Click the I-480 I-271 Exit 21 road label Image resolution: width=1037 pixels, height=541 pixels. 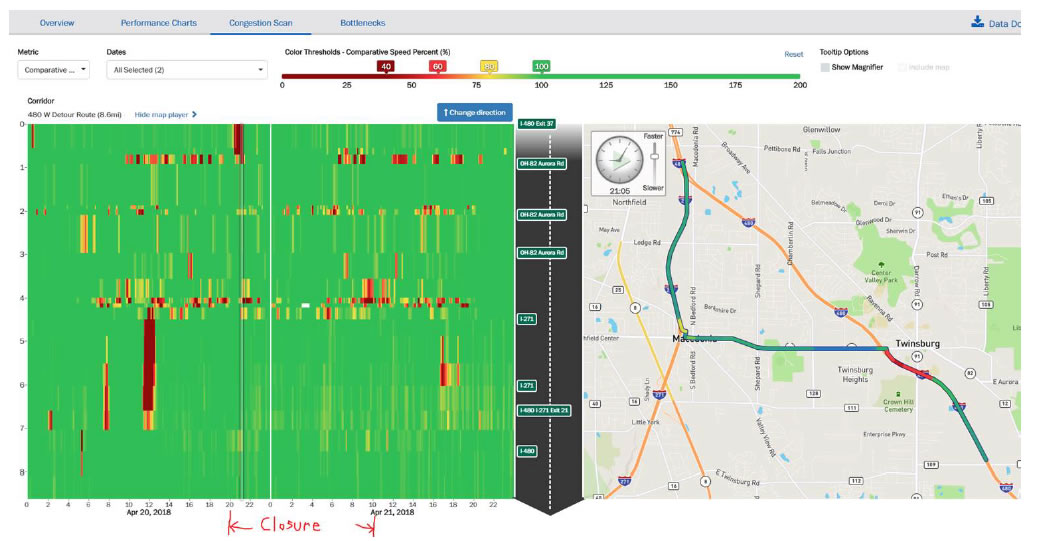click(544, 410)
